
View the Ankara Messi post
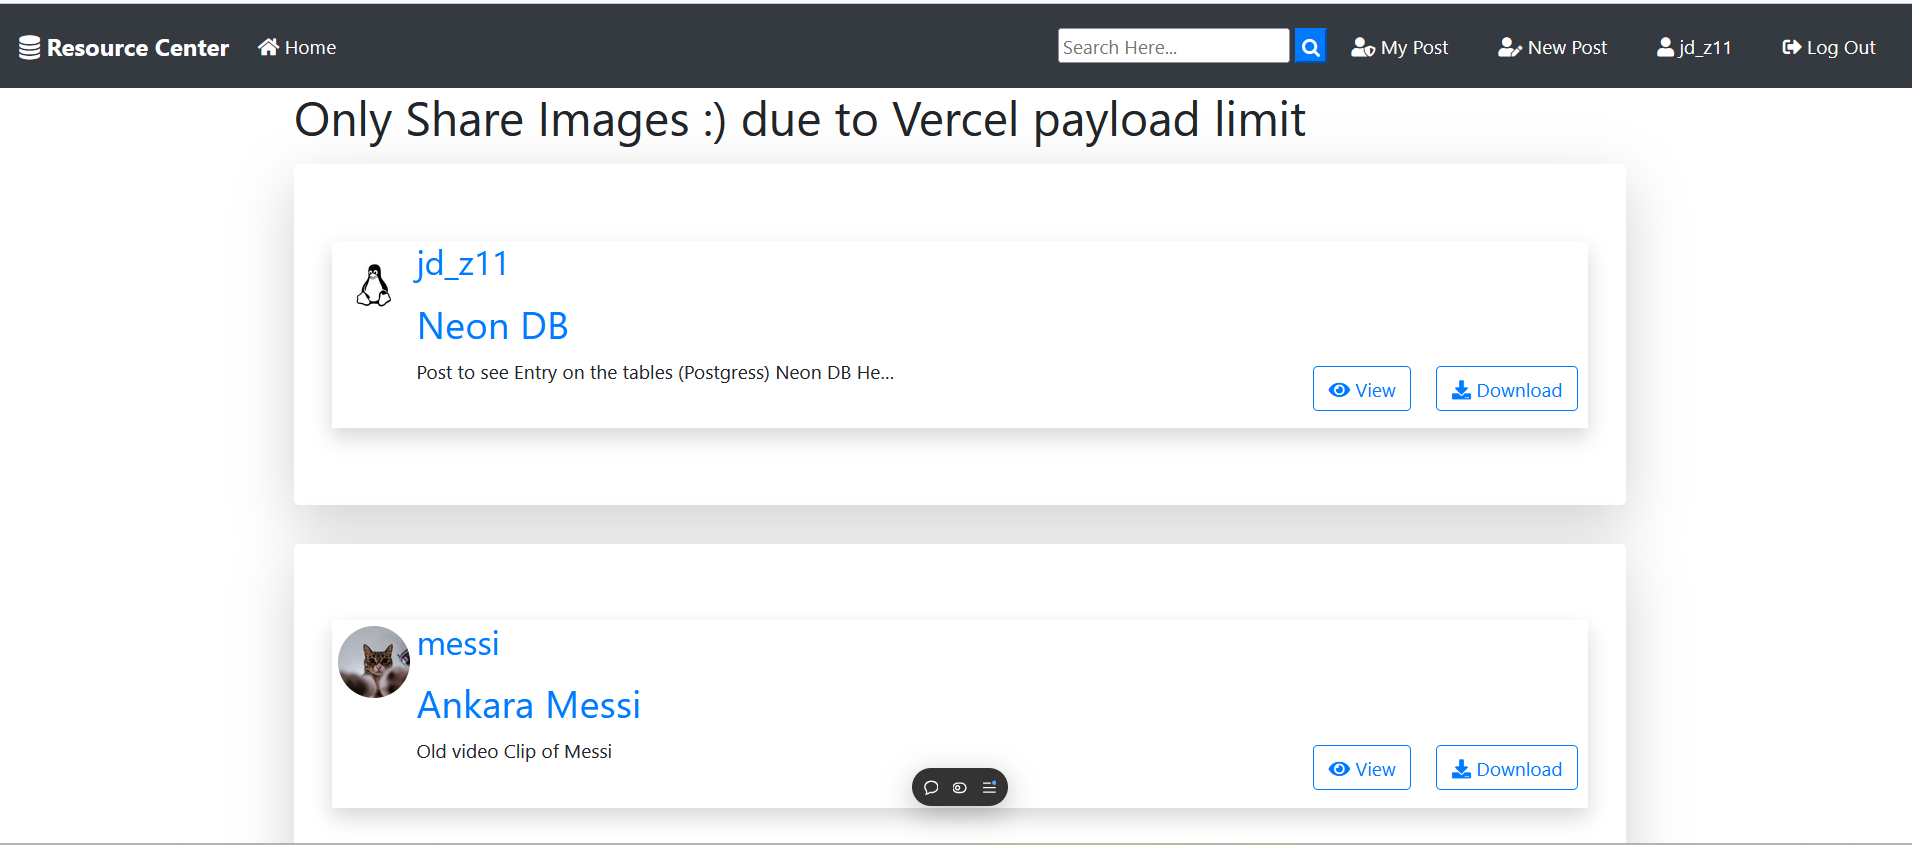coord(1361,768)
